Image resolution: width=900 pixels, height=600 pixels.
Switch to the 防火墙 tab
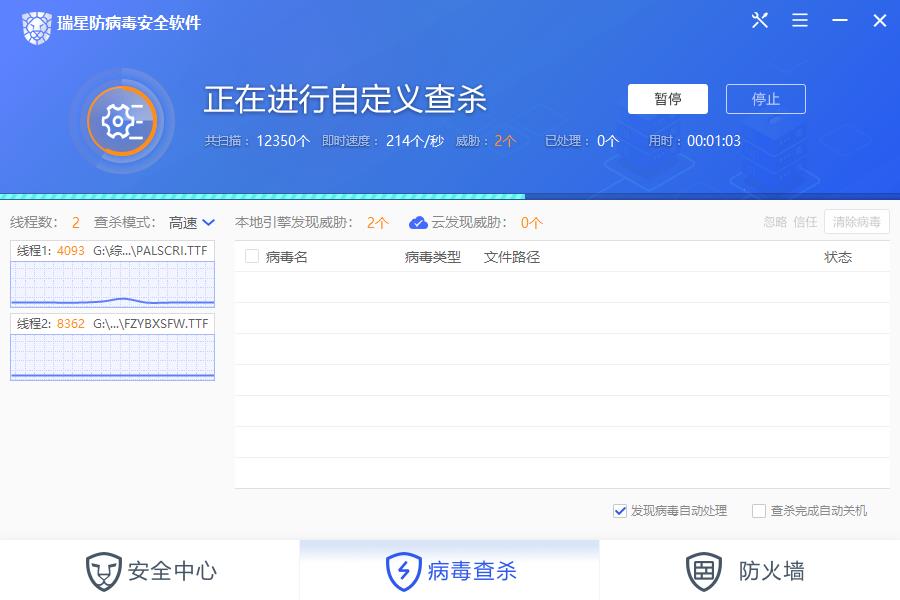[750, 570]
